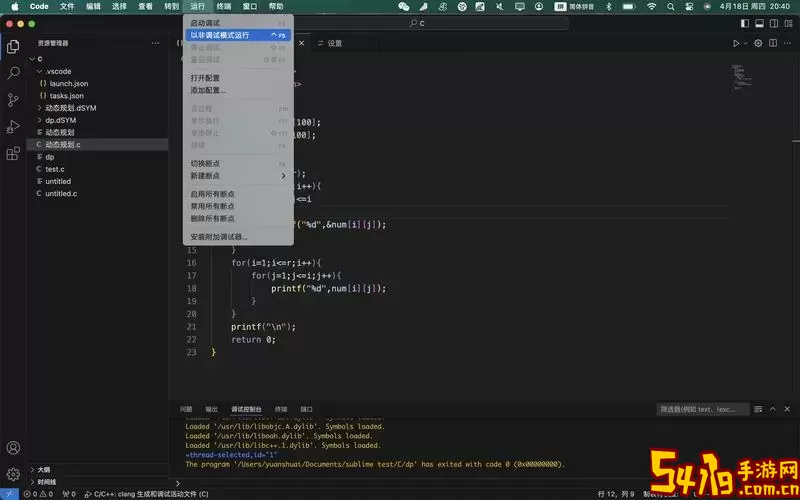Viewport: 800px width, 500px height.
Task: Collapse the .vscode folder
Action: [40, 71]
